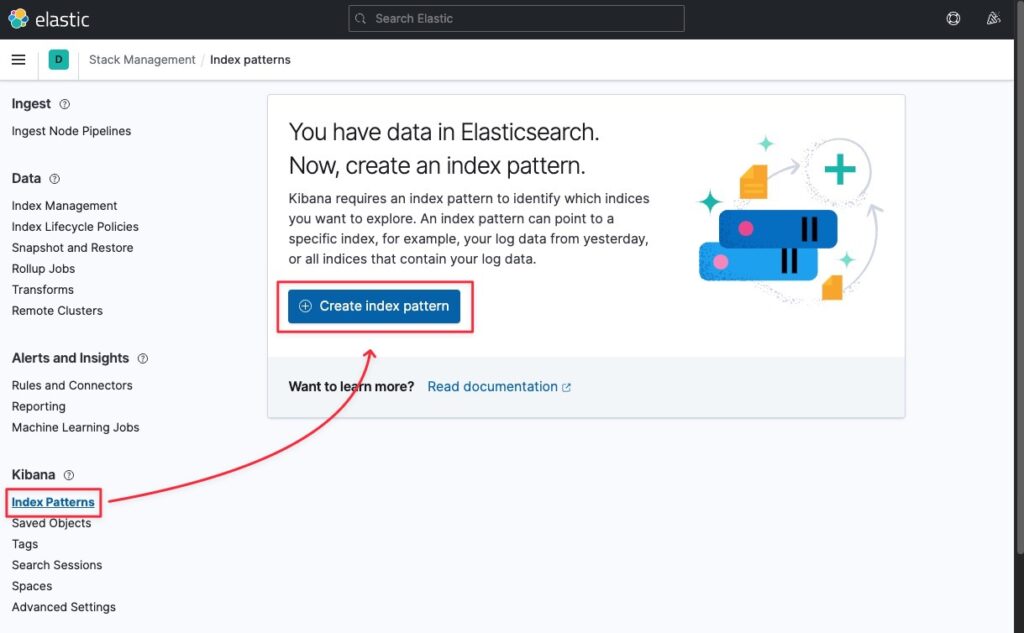Image resolution: width=1024 pixels, height=633 pixels.
Task: Open Ingest Node Pipelines
Action: (x=71, y=131)
